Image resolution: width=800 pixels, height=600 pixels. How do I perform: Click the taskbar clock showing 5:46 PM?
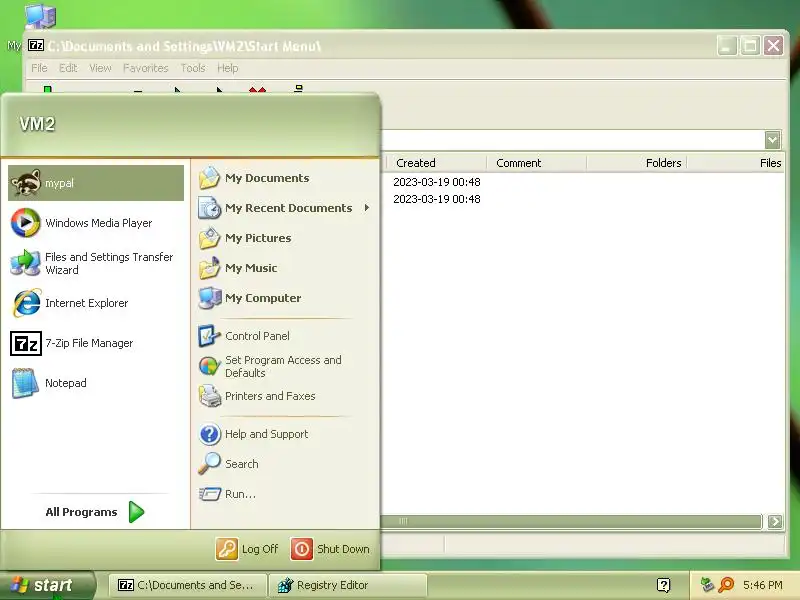pos(763,585)
